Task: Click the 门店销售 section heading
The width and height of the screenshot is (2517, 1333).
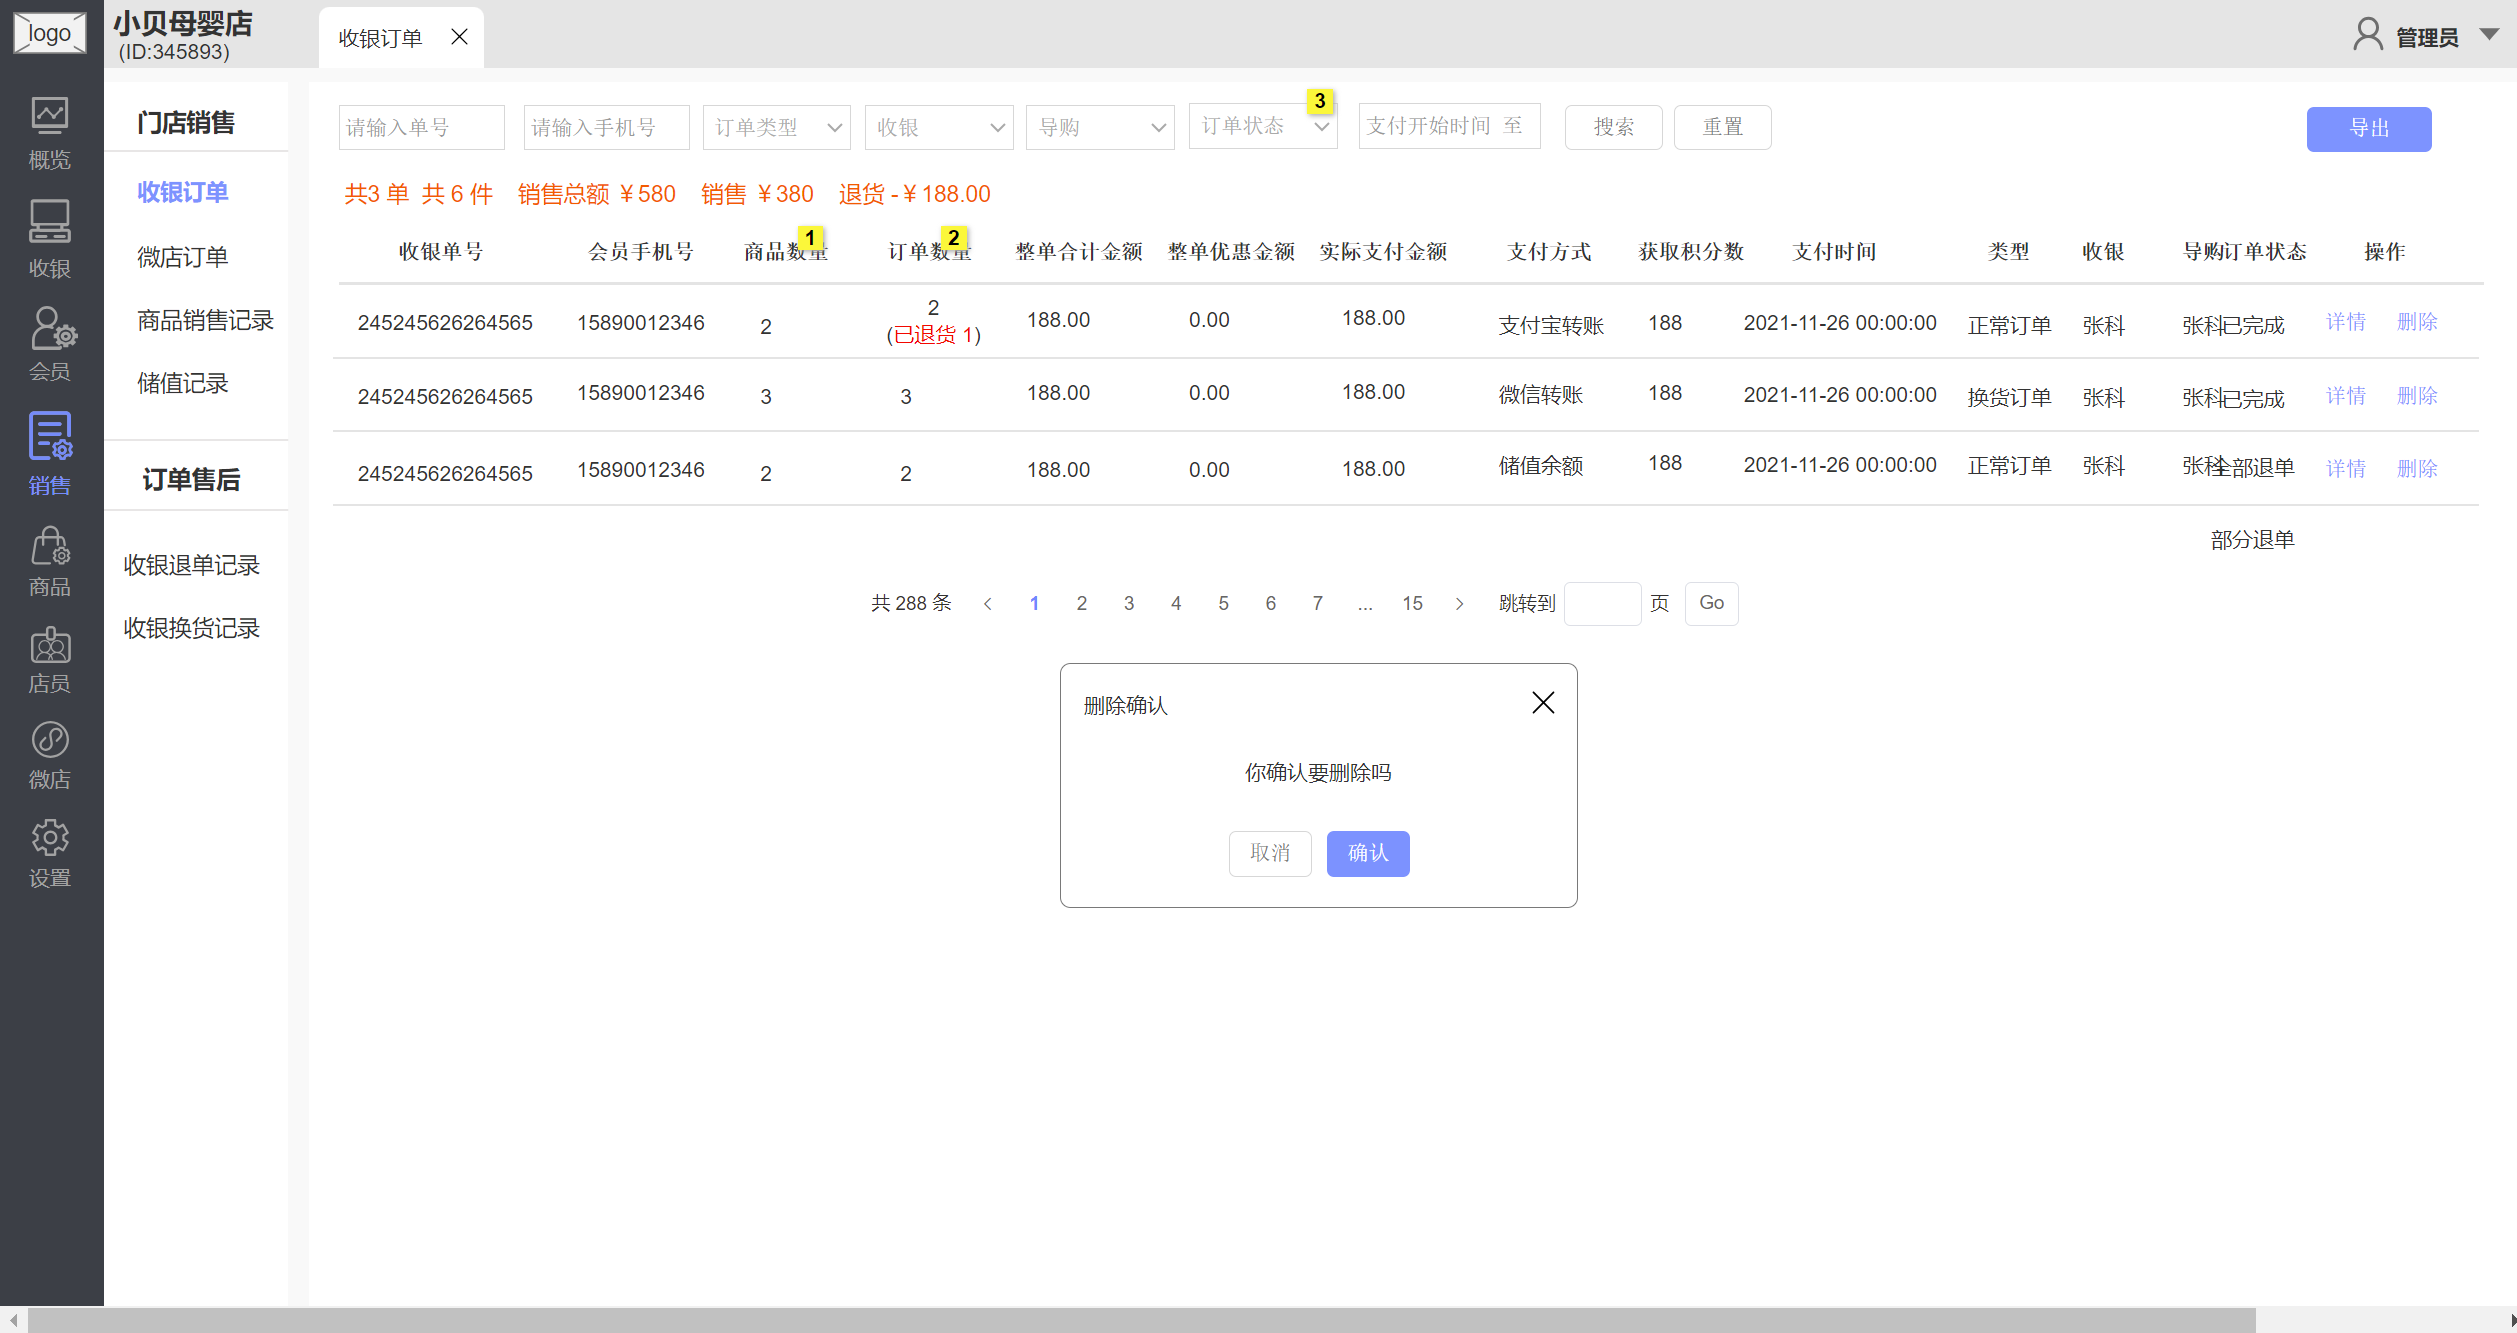Action: pyautogui.click(x=186, y=123)
